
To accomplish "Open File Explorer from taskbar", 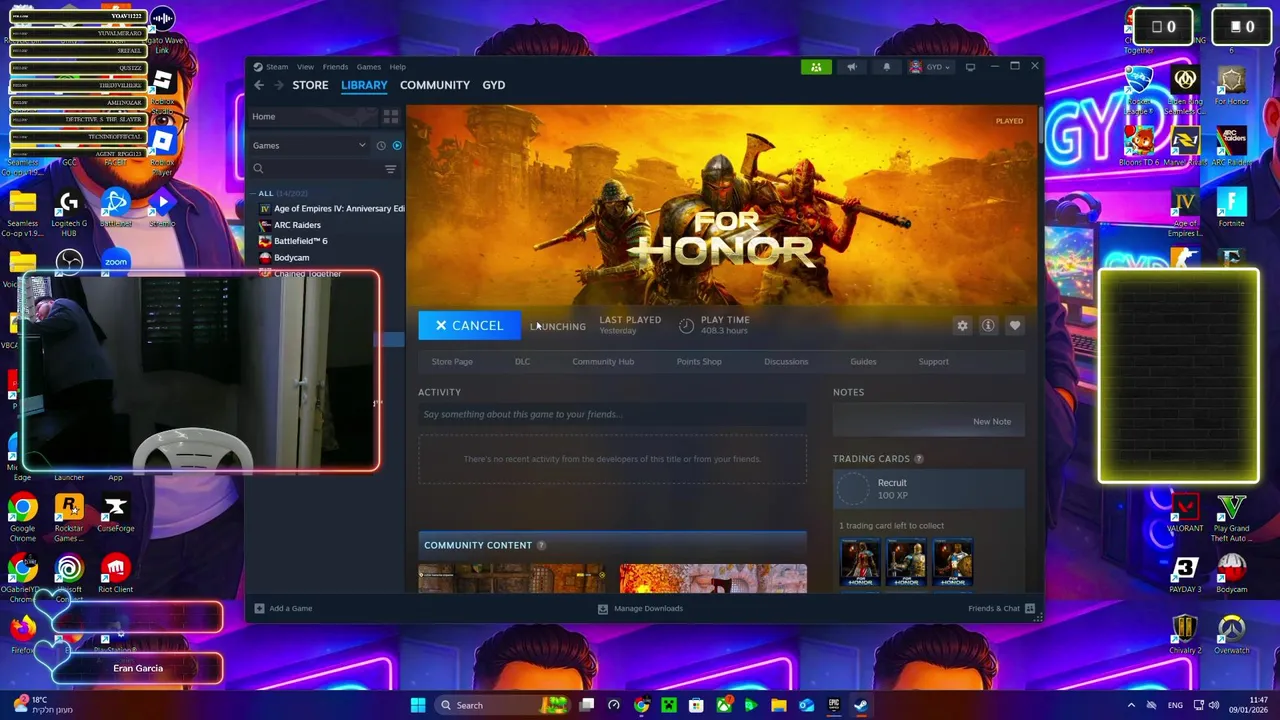I will (778, 705).
